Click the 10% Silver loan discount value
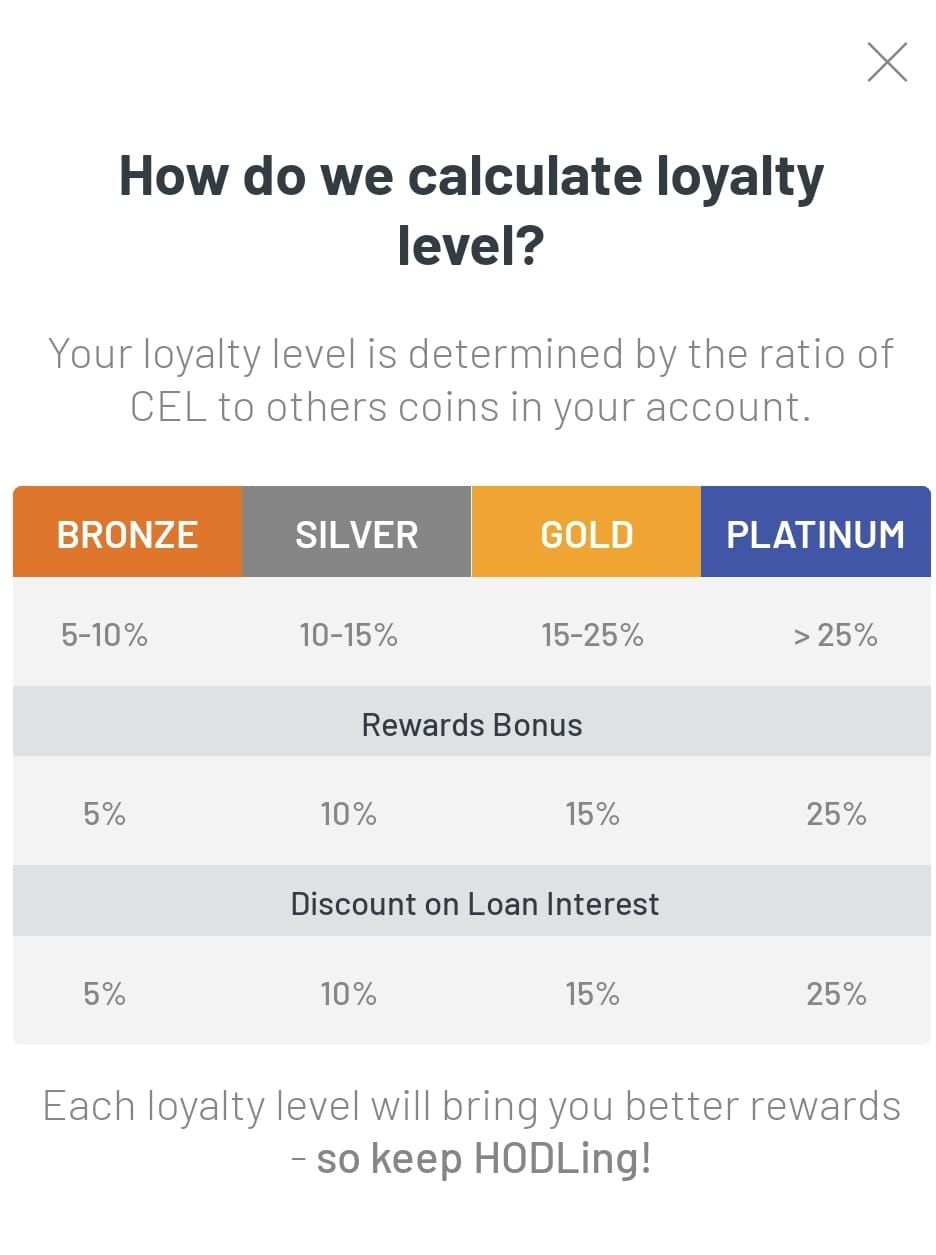The height and width of the screenshot is (1255, 936). [x=348, y=993]
